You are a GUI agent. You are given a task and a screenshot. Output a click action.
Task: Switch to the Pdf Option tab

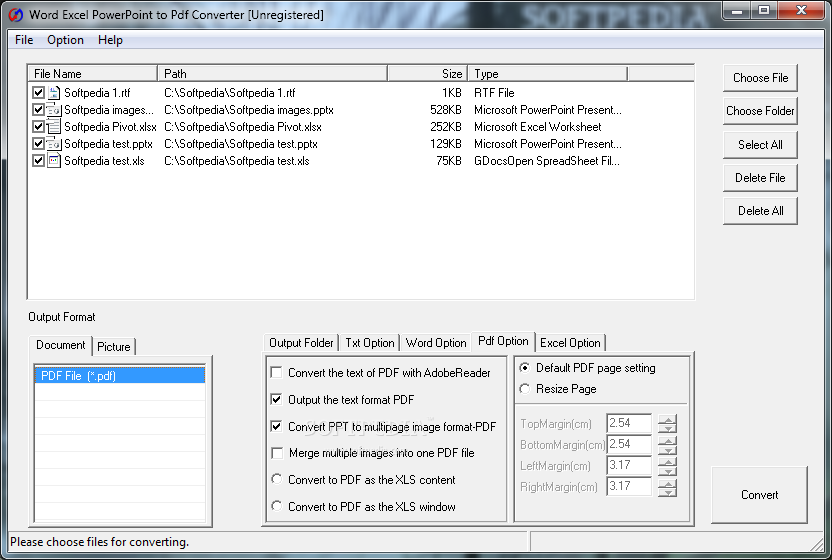(x=503, y=341)
